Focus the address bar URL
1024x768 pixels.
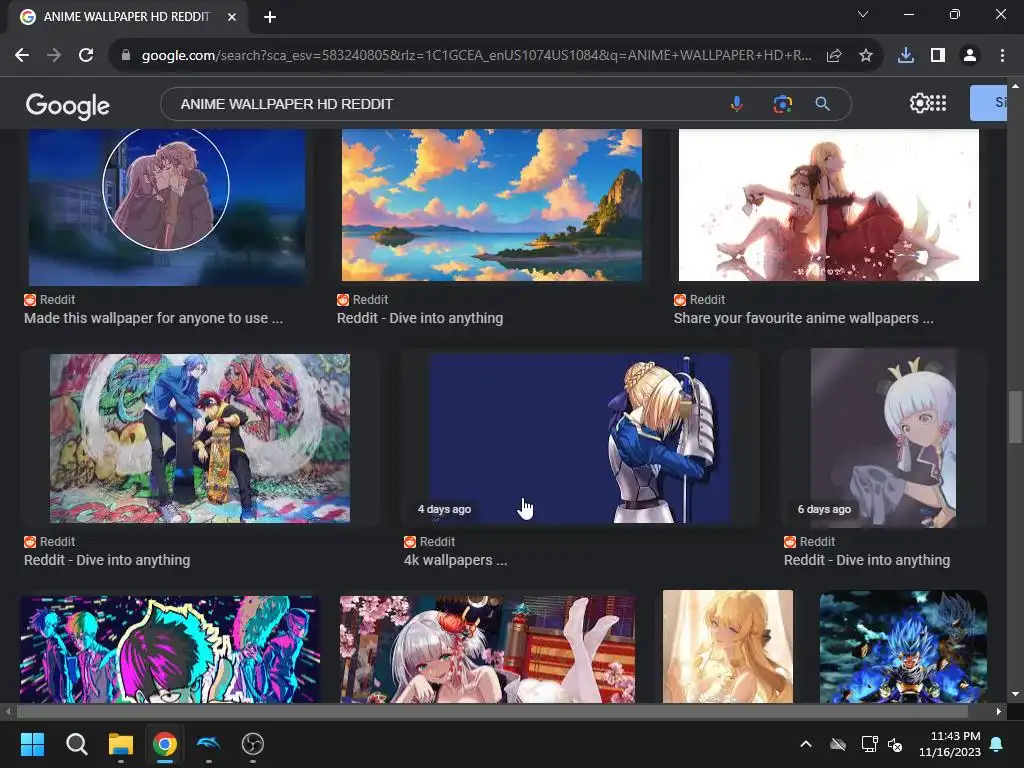(x=477, y=56)
